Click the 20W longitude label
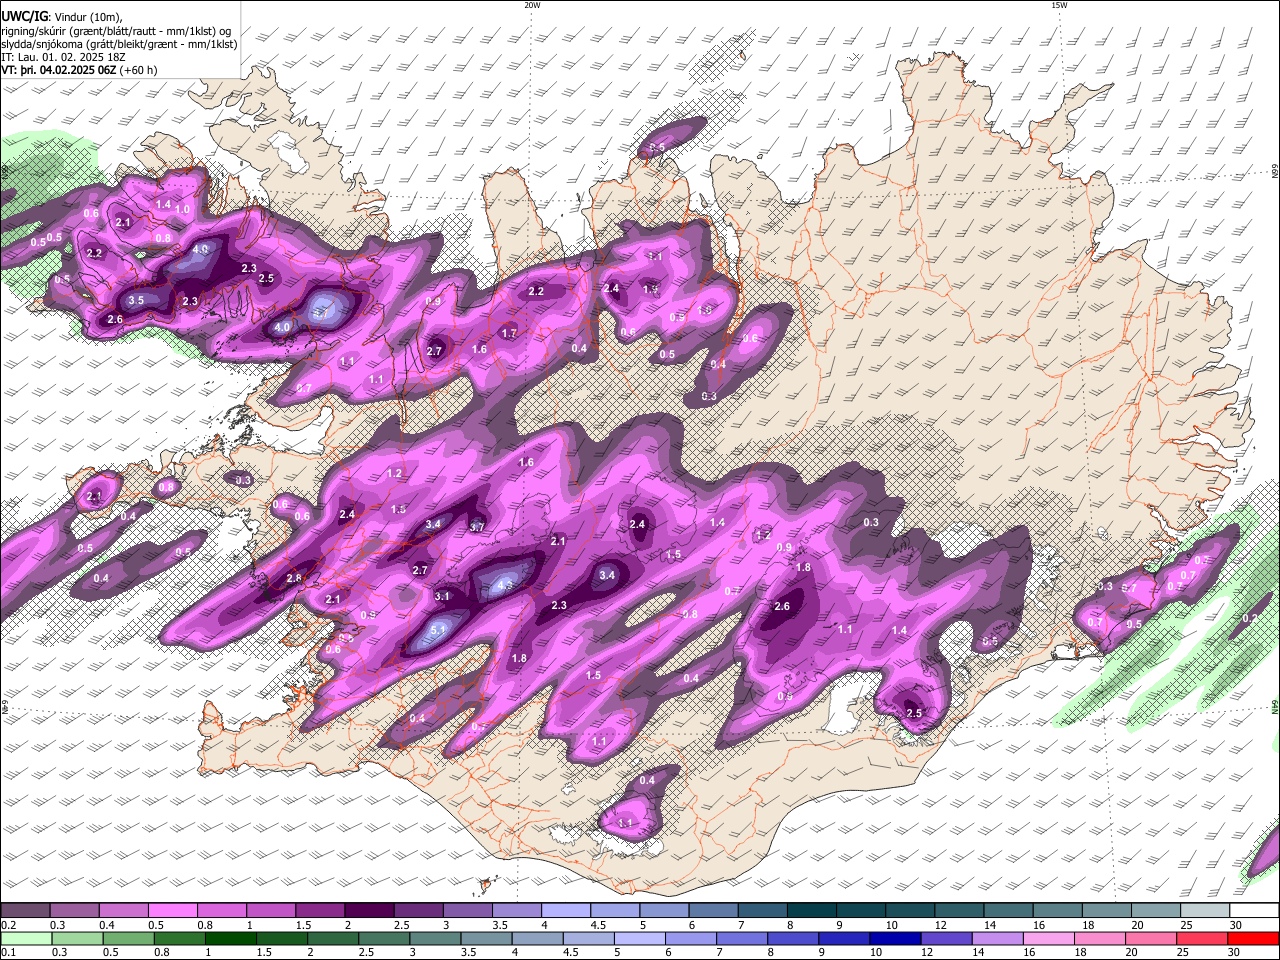The image size is (1280, 960). pyautogui.click(x=532, y=5)
